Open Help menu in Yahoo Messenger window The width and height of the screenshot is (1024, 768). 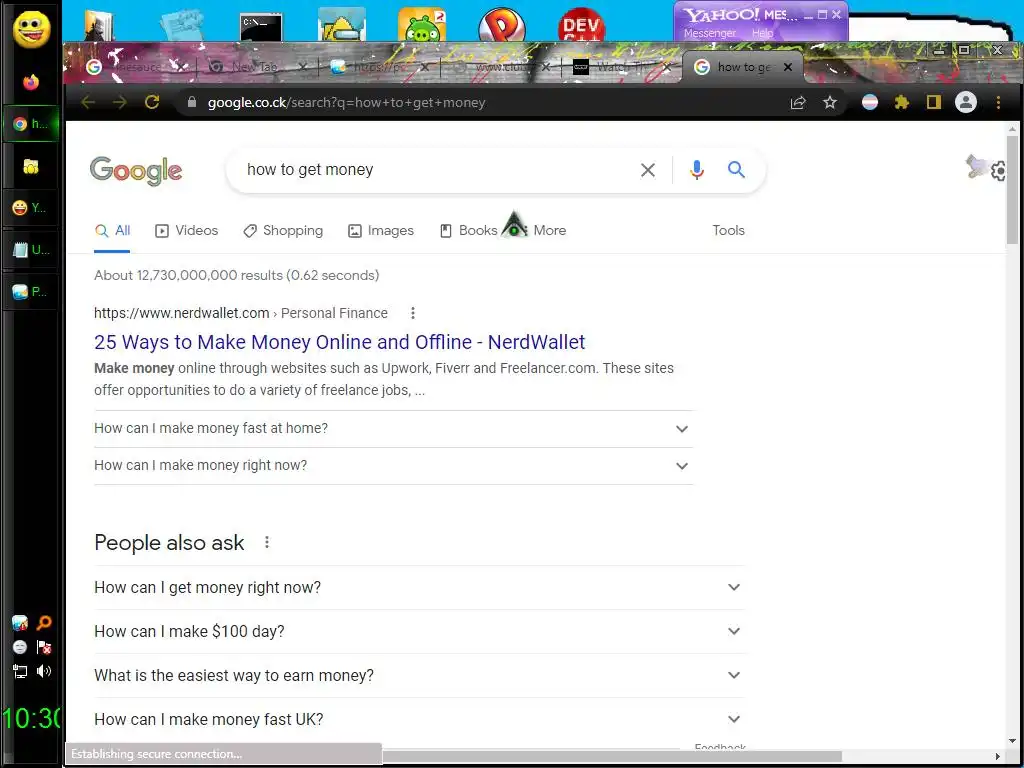coord(762,33)
